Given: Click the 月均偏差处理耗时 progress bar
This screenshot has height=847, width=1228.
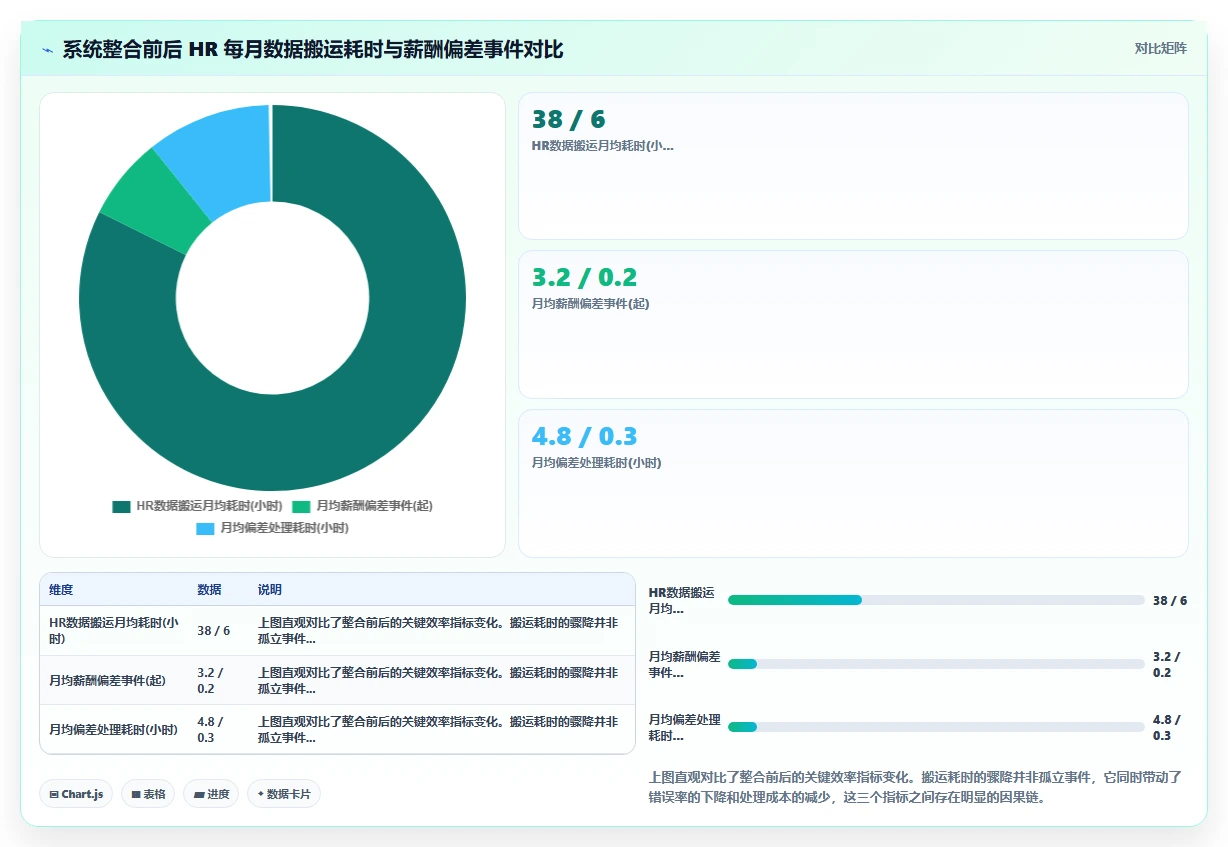Looking at the screenshot, I should tap(936, 727).
